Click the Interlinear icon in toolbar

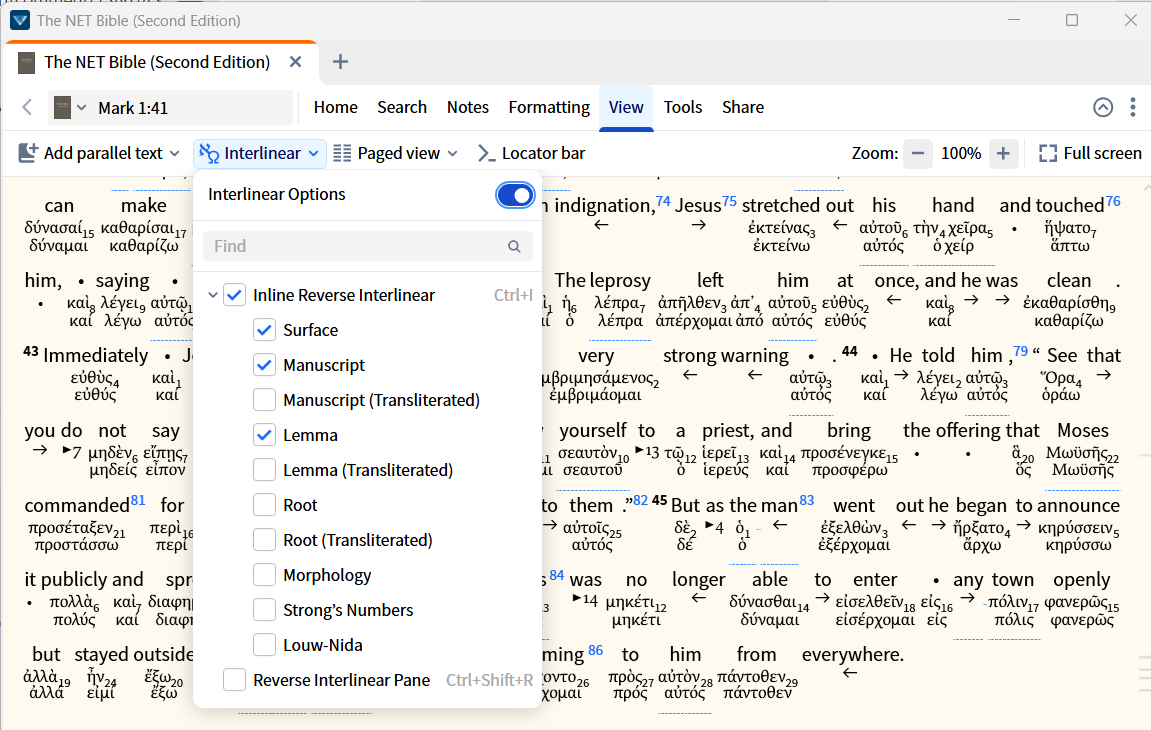[x=209, y=153]
